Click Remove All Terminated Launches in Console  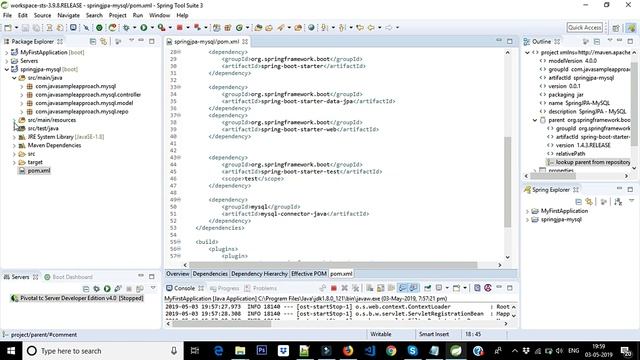pos(356,288)
